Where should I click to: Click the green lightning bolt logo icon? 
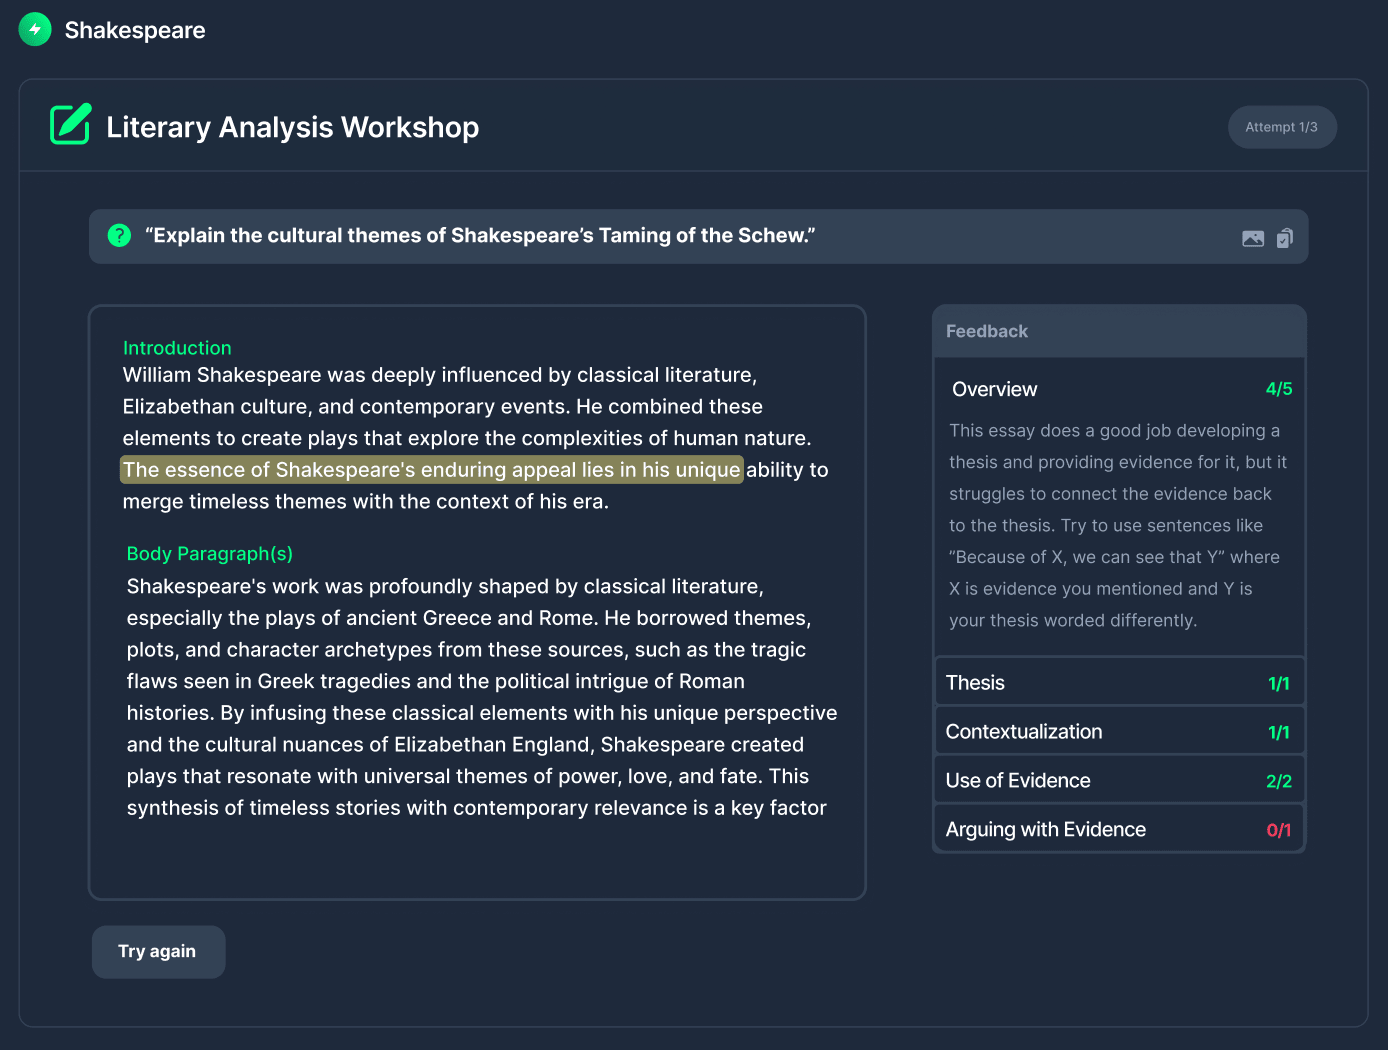pos(35,30)
